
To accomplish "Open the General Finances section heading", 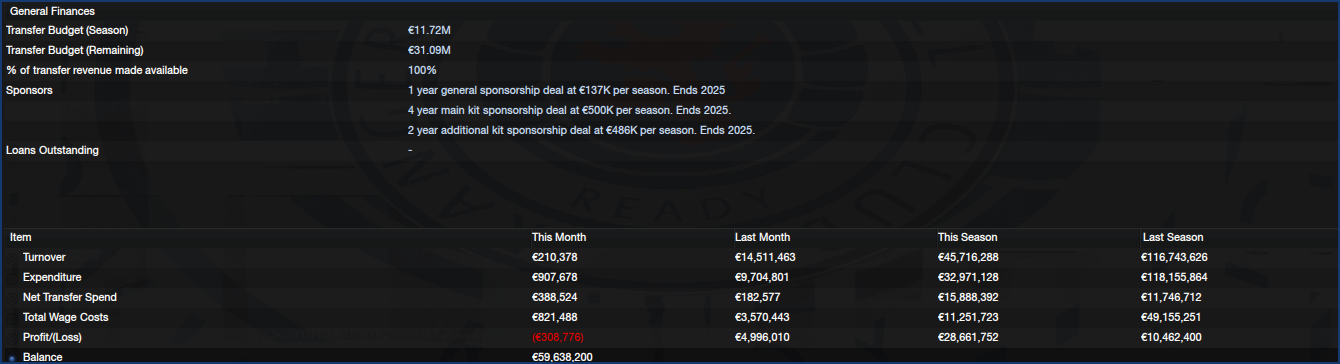I will coord(52,10).
